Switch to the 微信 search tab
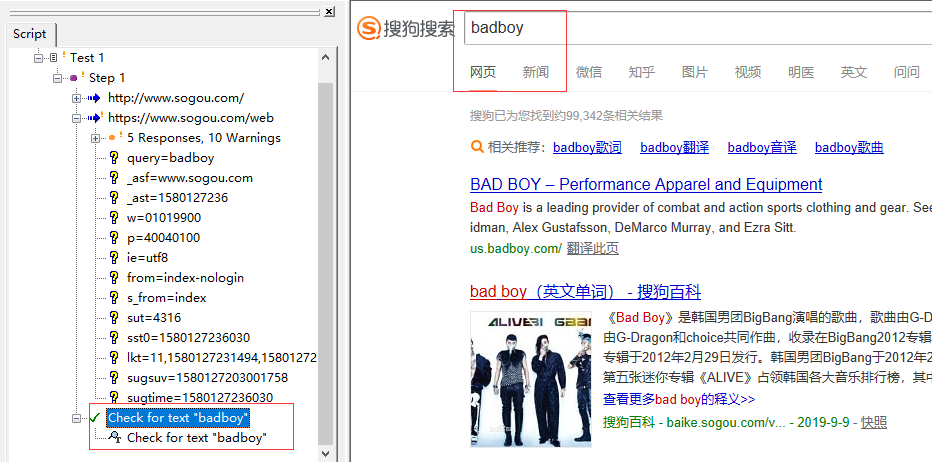 588,73
